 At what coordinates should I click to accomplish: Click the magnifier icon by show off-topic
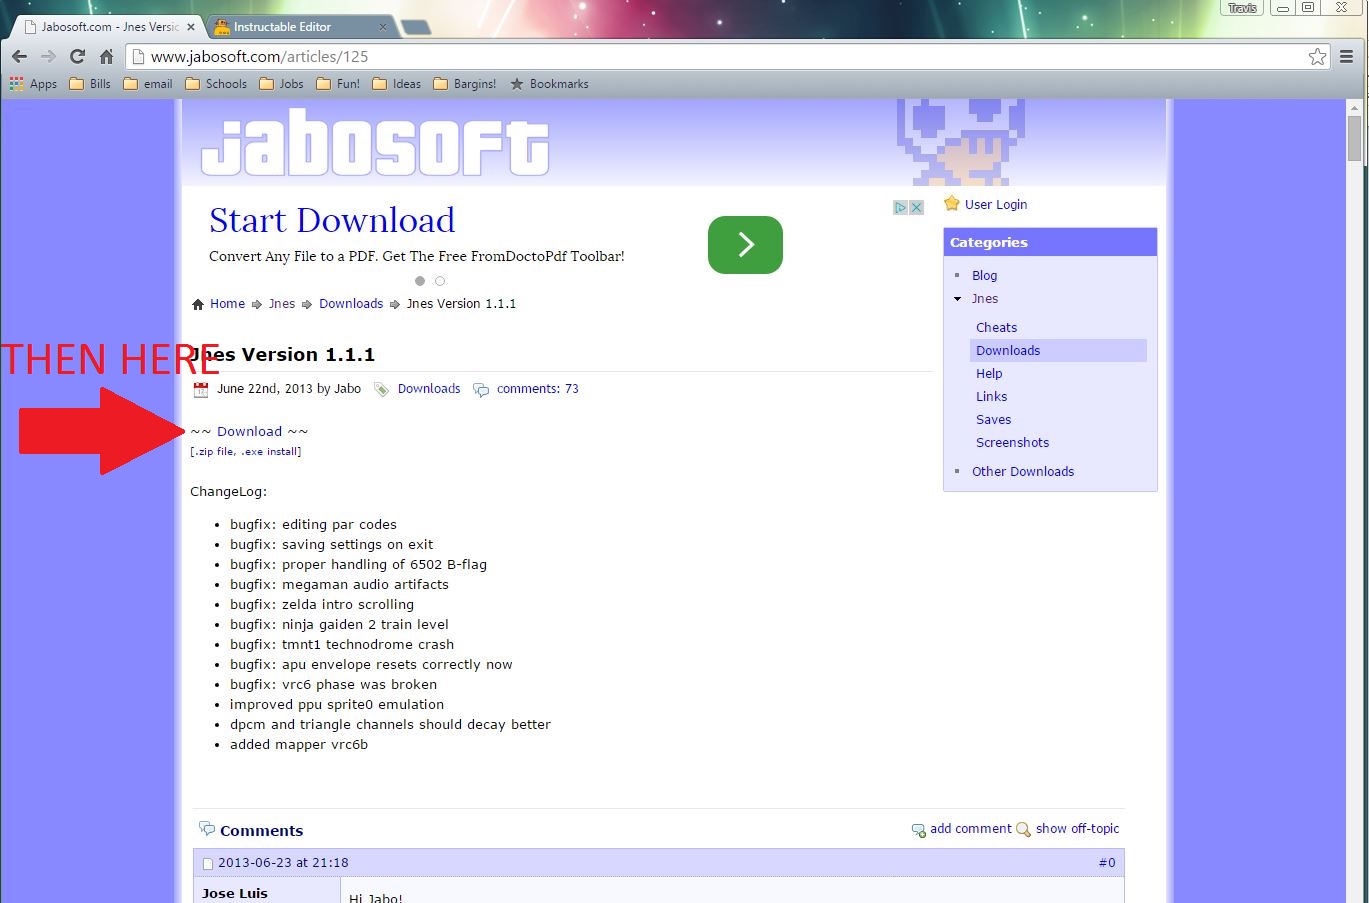[x=1023, y=829]
